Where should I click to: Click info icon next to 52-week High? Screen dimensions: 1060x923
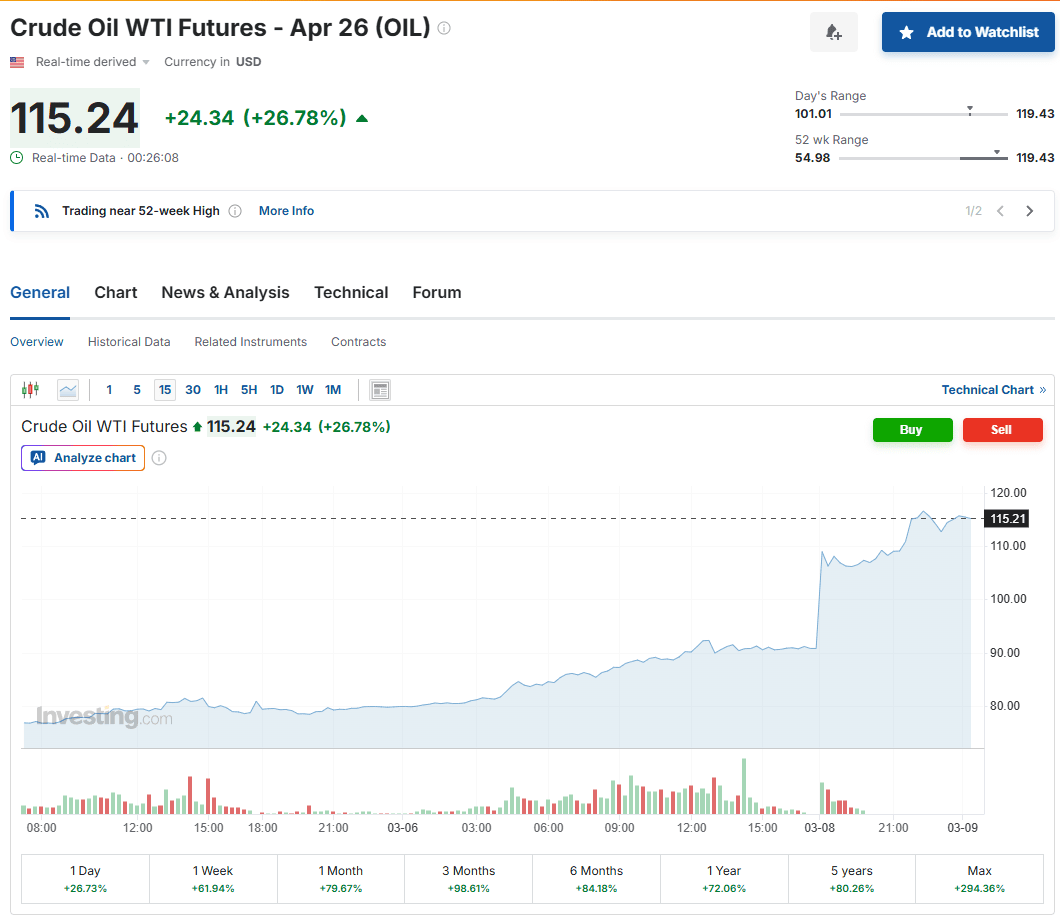[x=235, y=211]
